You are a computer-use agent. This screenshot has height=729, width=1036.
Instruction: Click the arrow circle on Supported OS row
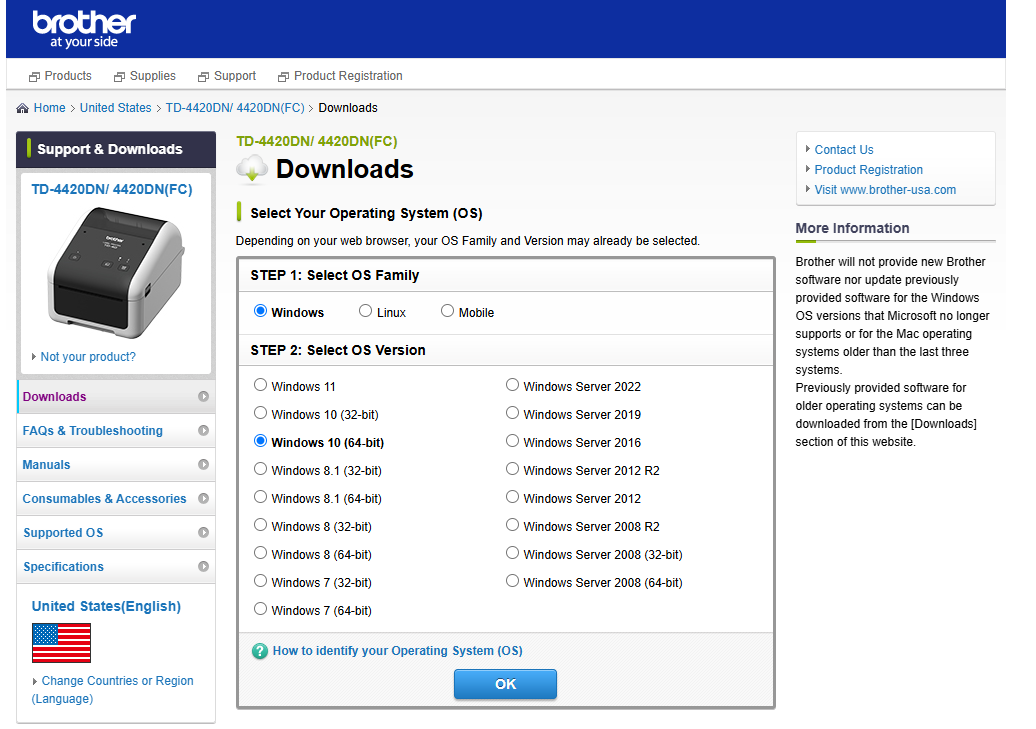[204, 533]
